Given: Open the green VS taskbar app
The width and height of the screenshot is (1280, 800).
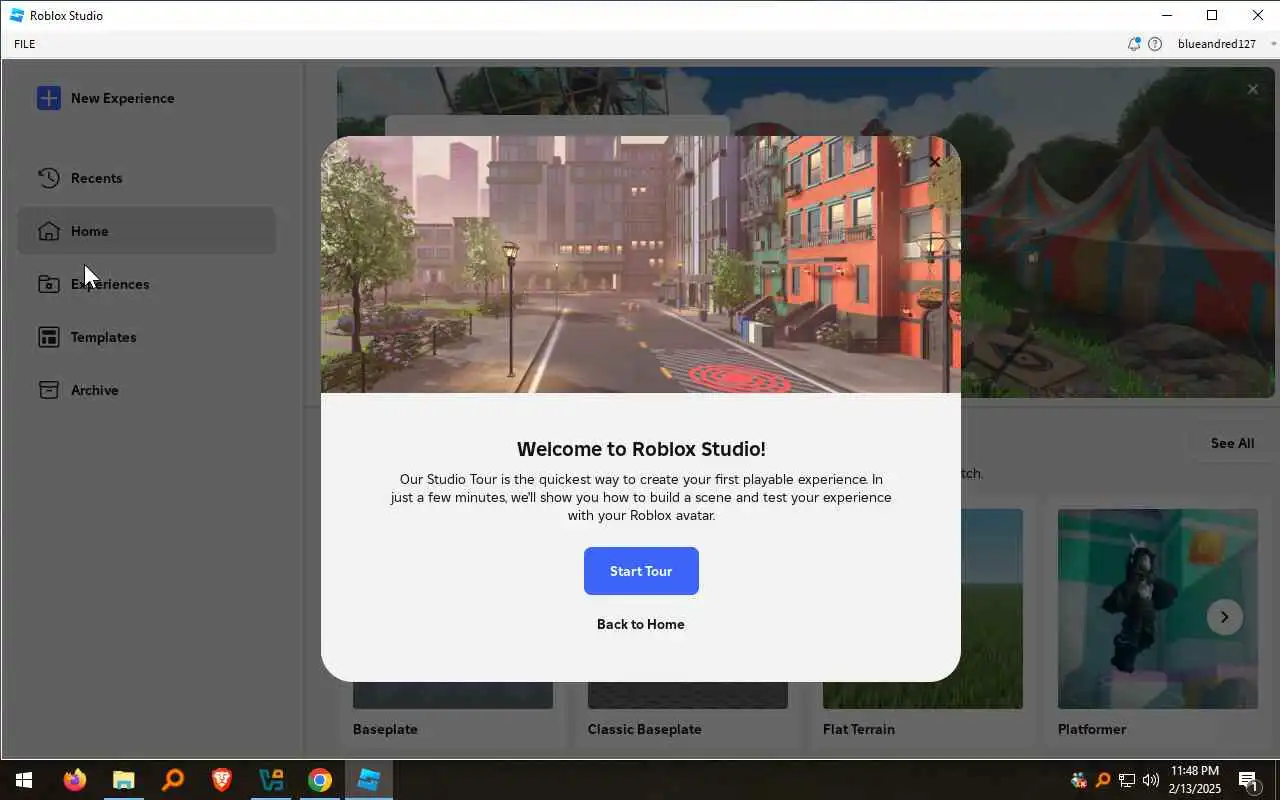Looking at the screenshot, I should pyautogui.click(x=271, y=780).
